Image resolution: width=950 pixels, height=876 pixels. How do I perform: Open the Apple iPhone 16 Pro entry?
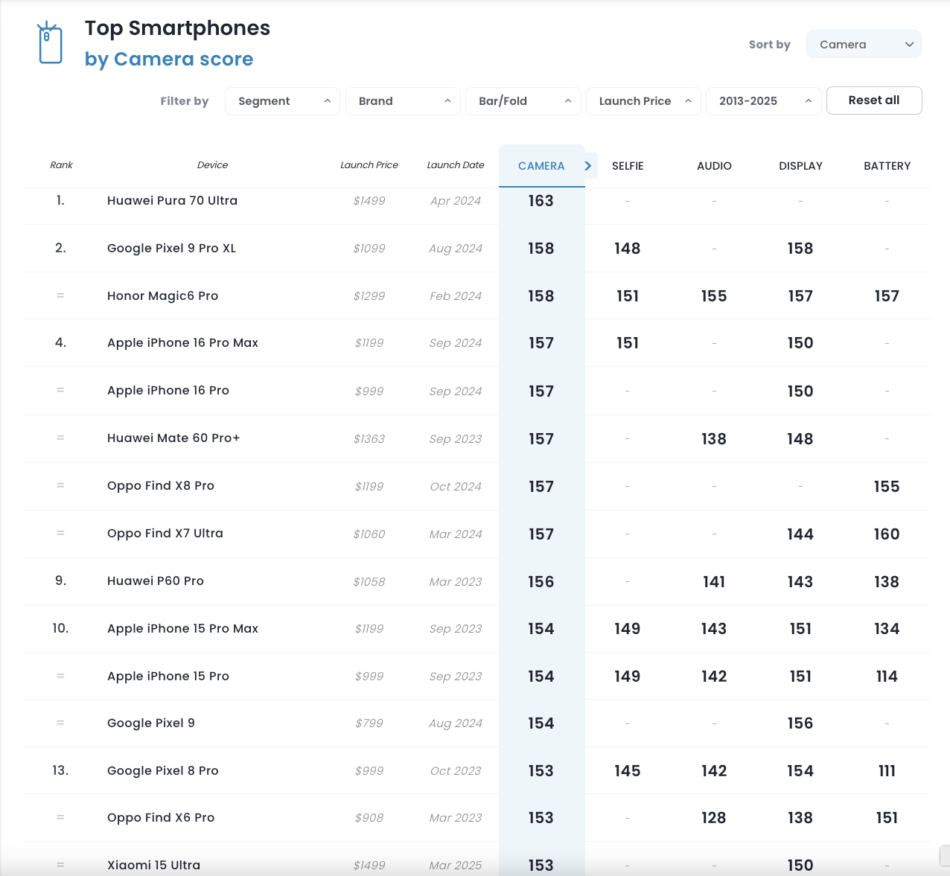pos(168,391)
